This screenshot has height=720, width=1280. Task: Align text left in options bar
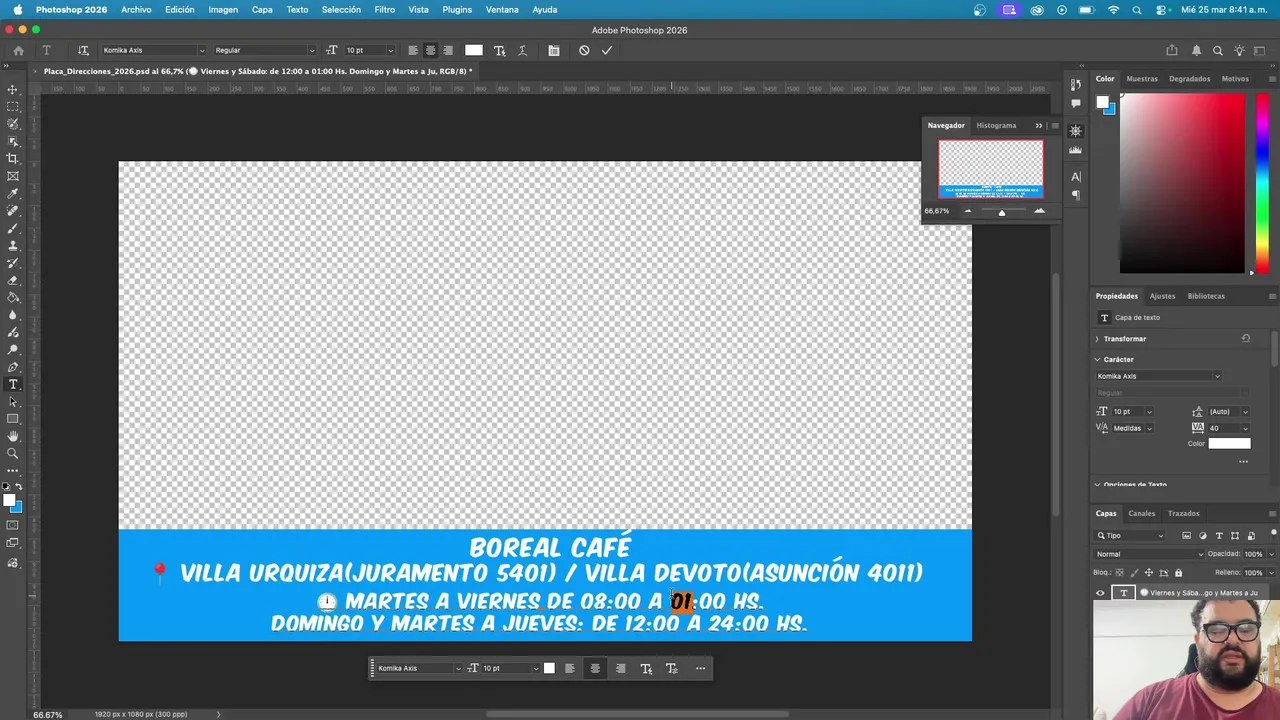pyautogui.click(x=412, y=50)
